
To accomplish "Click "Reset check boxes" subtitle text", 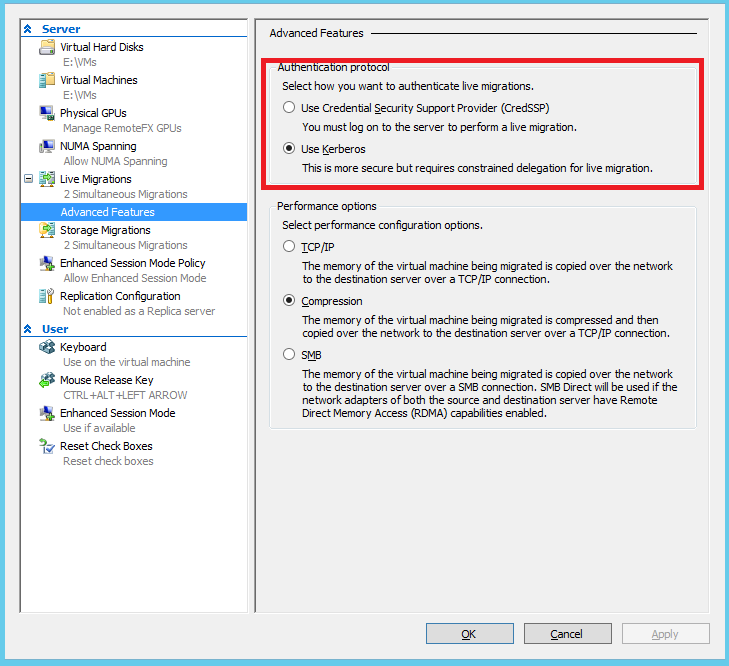I will 108,461.
